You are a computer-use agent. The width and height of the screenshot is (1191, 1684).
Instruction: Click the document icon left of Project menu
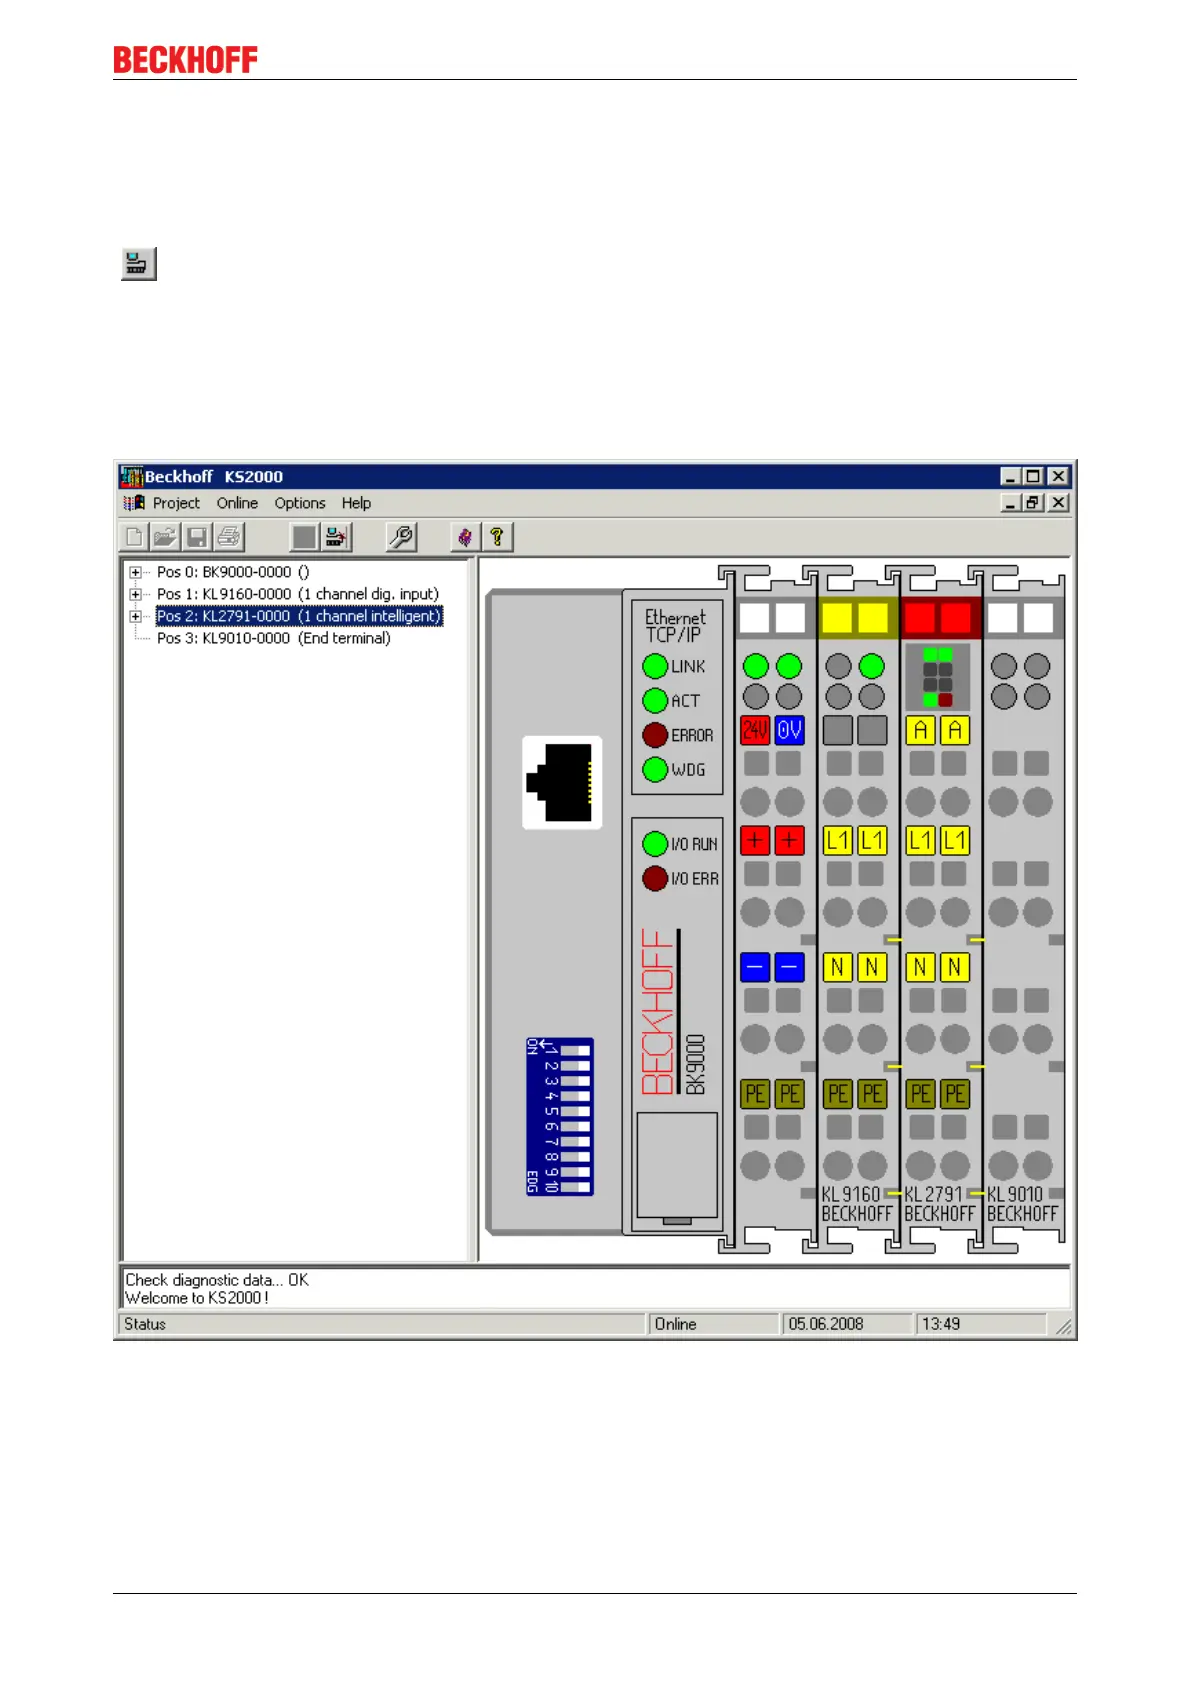134,503
